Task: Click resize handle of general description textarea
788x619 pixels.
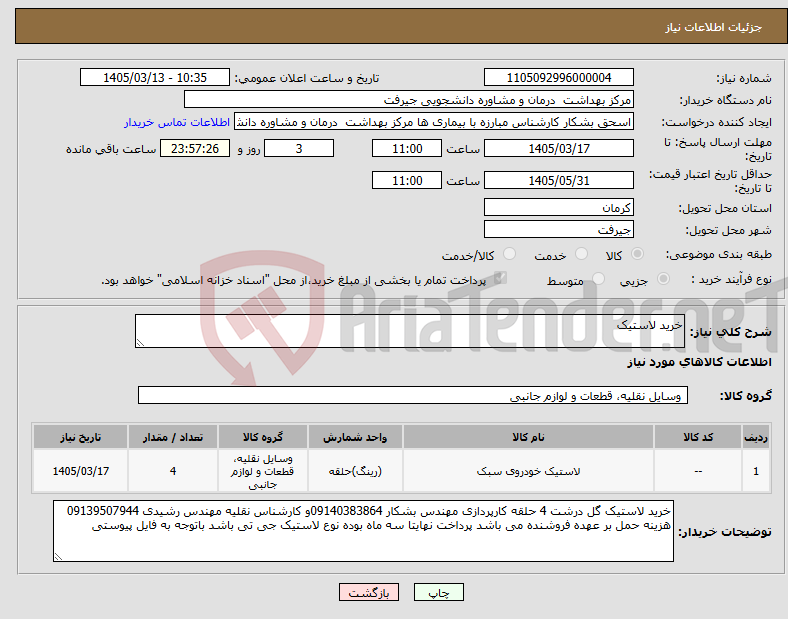Action: (140, 343)
